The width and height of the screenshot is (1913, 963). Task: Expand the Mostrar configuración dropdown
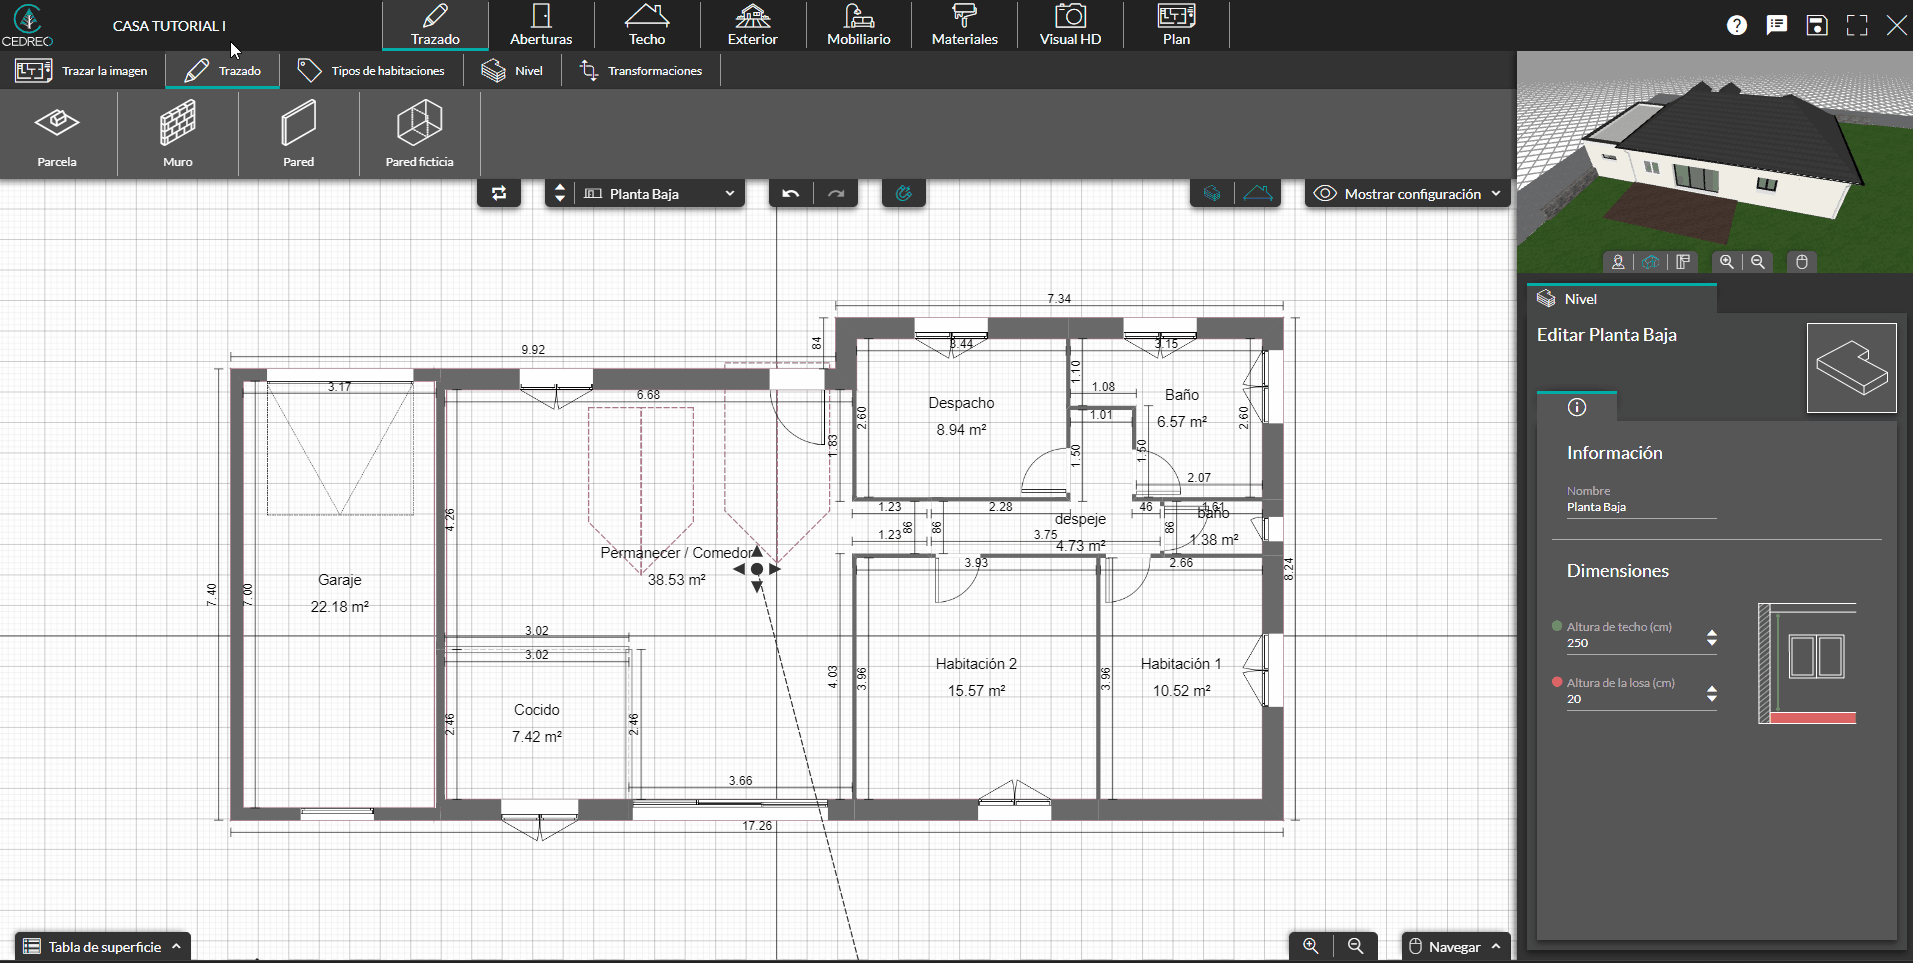(x=1408, y=194)
